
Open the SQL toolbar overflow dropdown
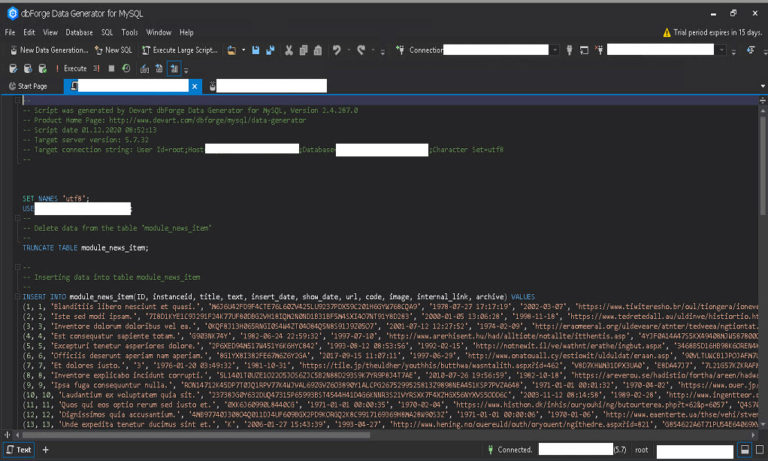[x=186, y=70]
